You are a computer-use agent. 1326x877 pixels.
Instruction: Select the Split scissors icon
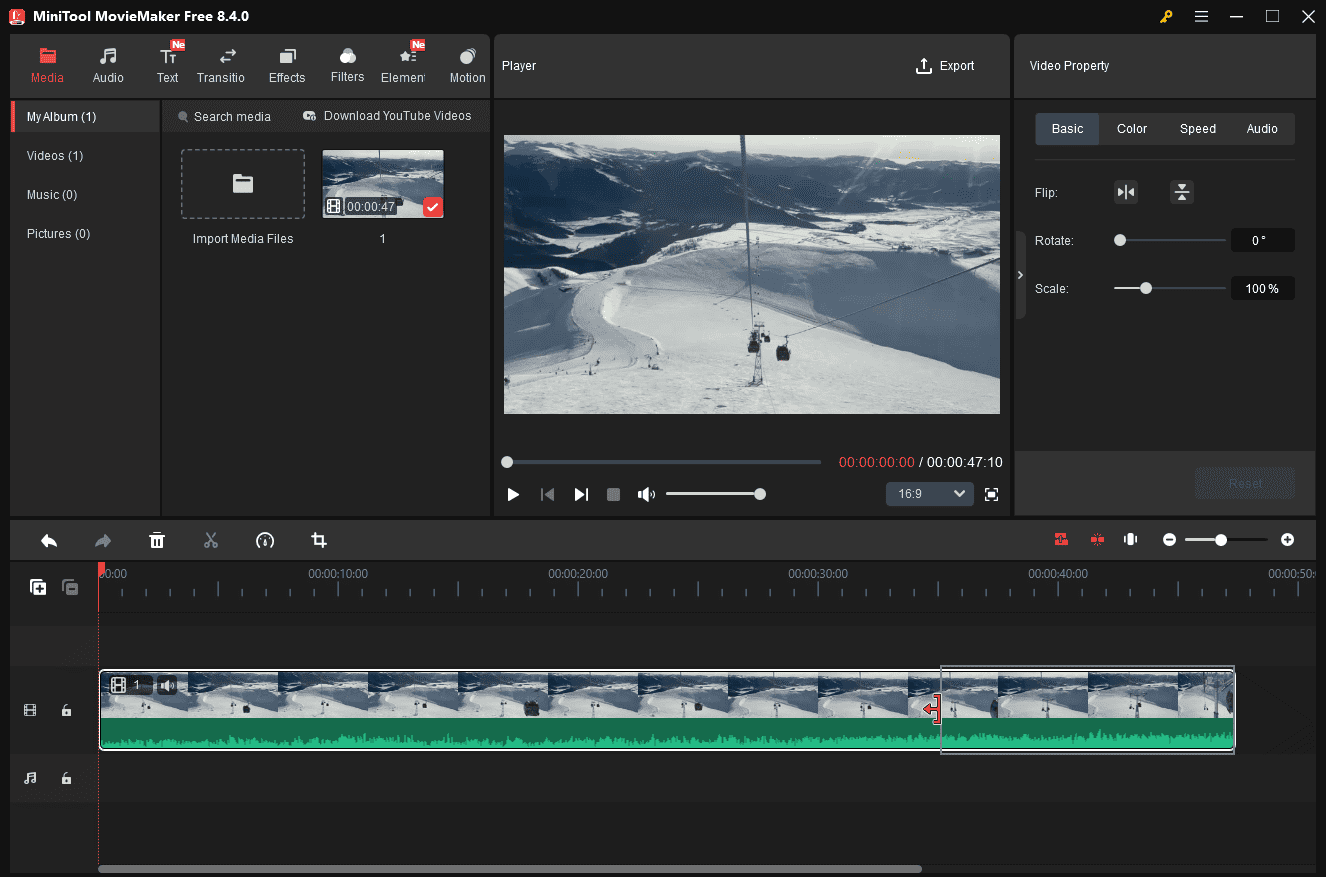coord(211,540)
